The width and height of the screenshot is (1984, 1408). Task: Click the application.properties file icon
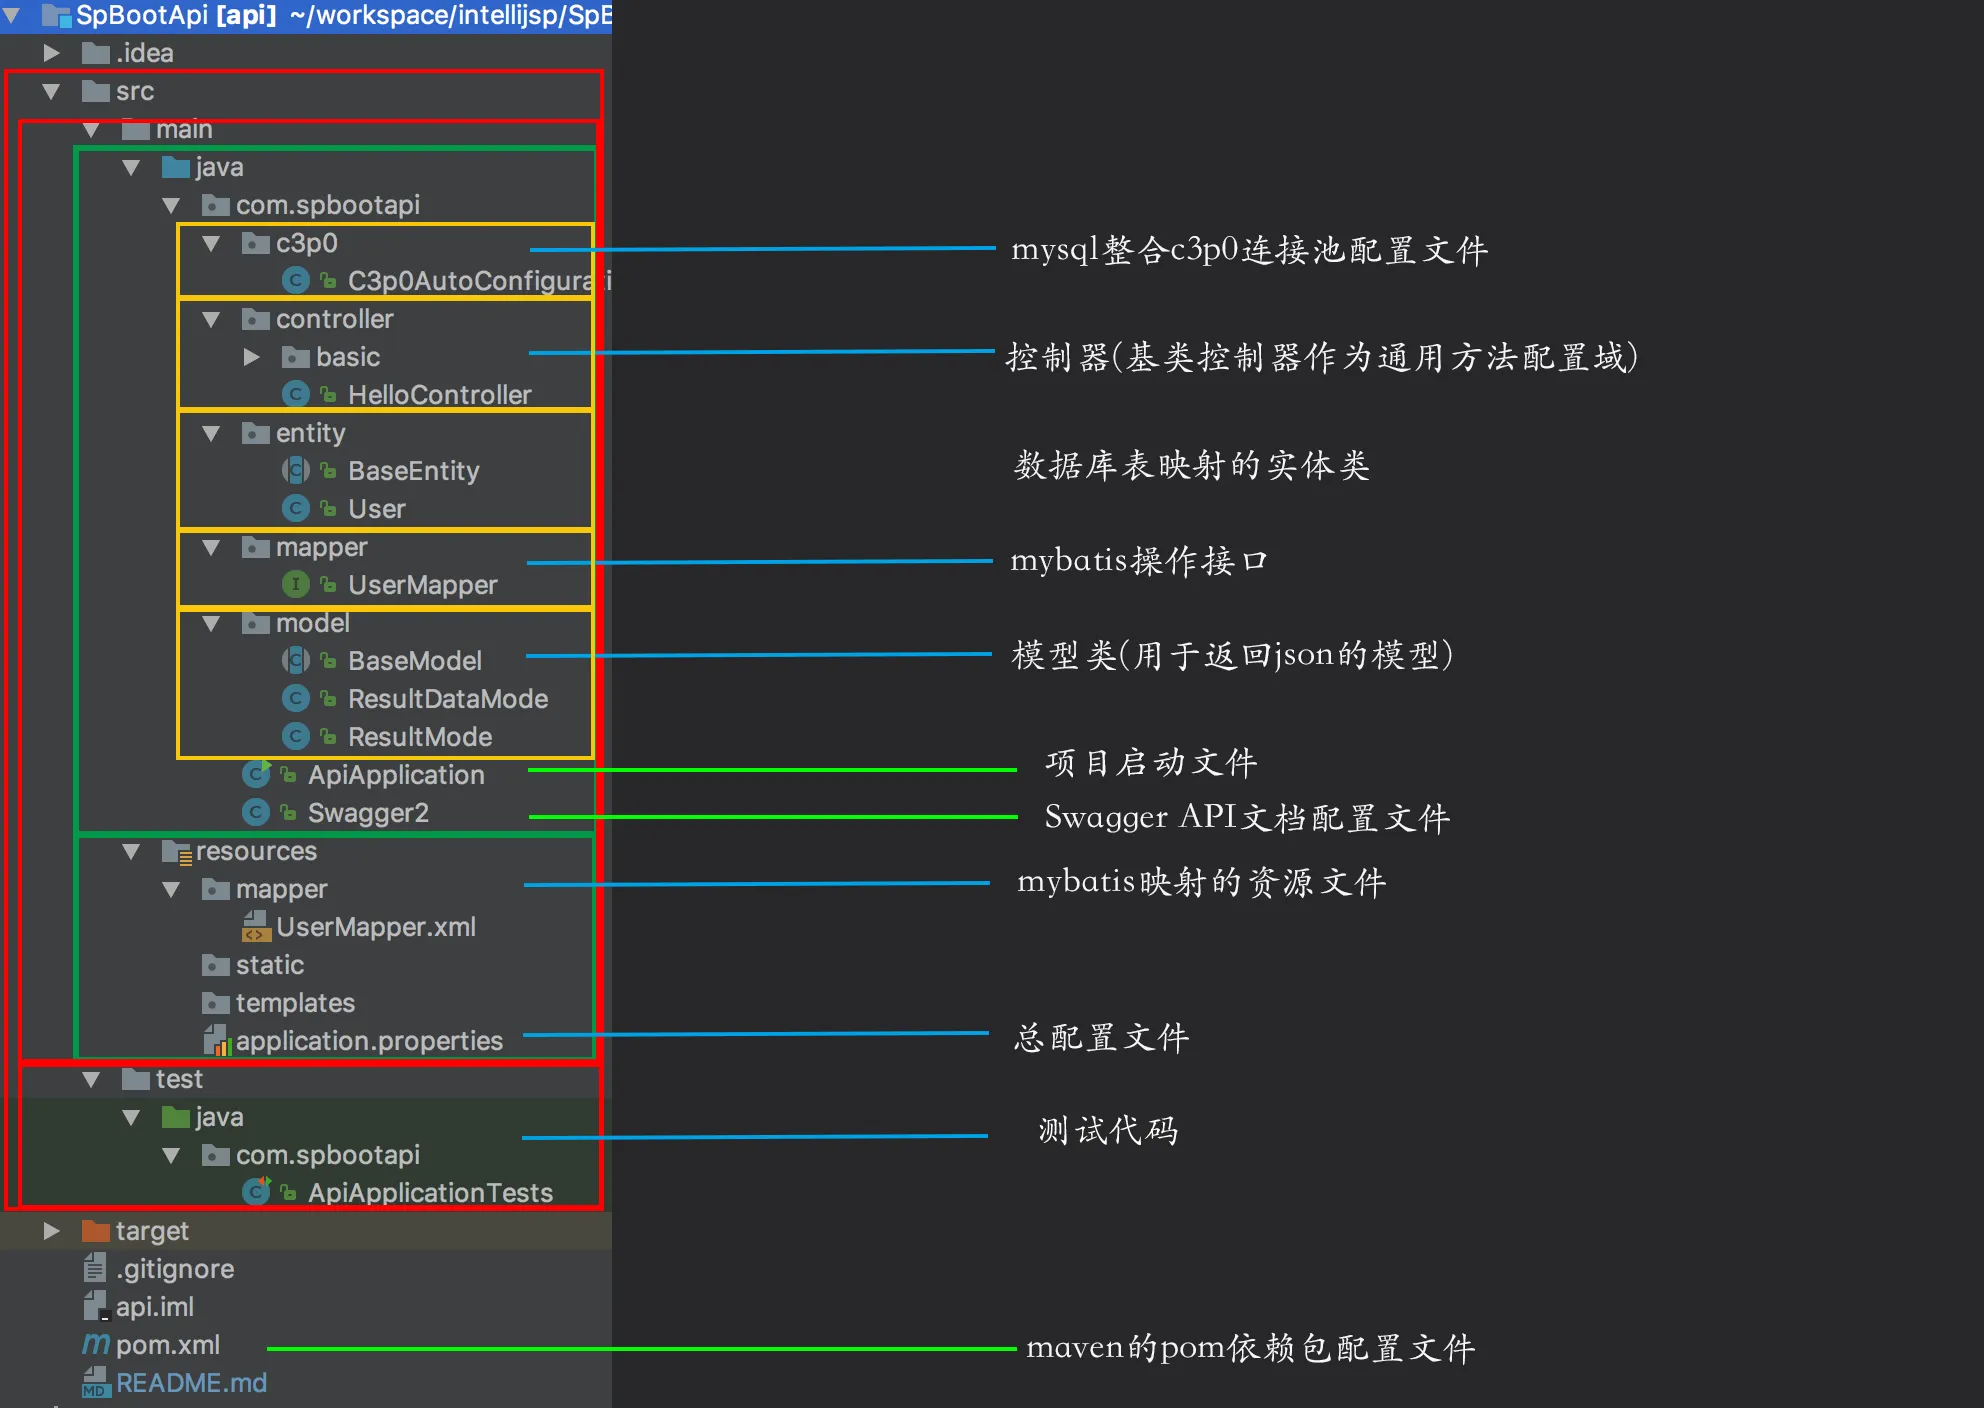coord(217,1040)
